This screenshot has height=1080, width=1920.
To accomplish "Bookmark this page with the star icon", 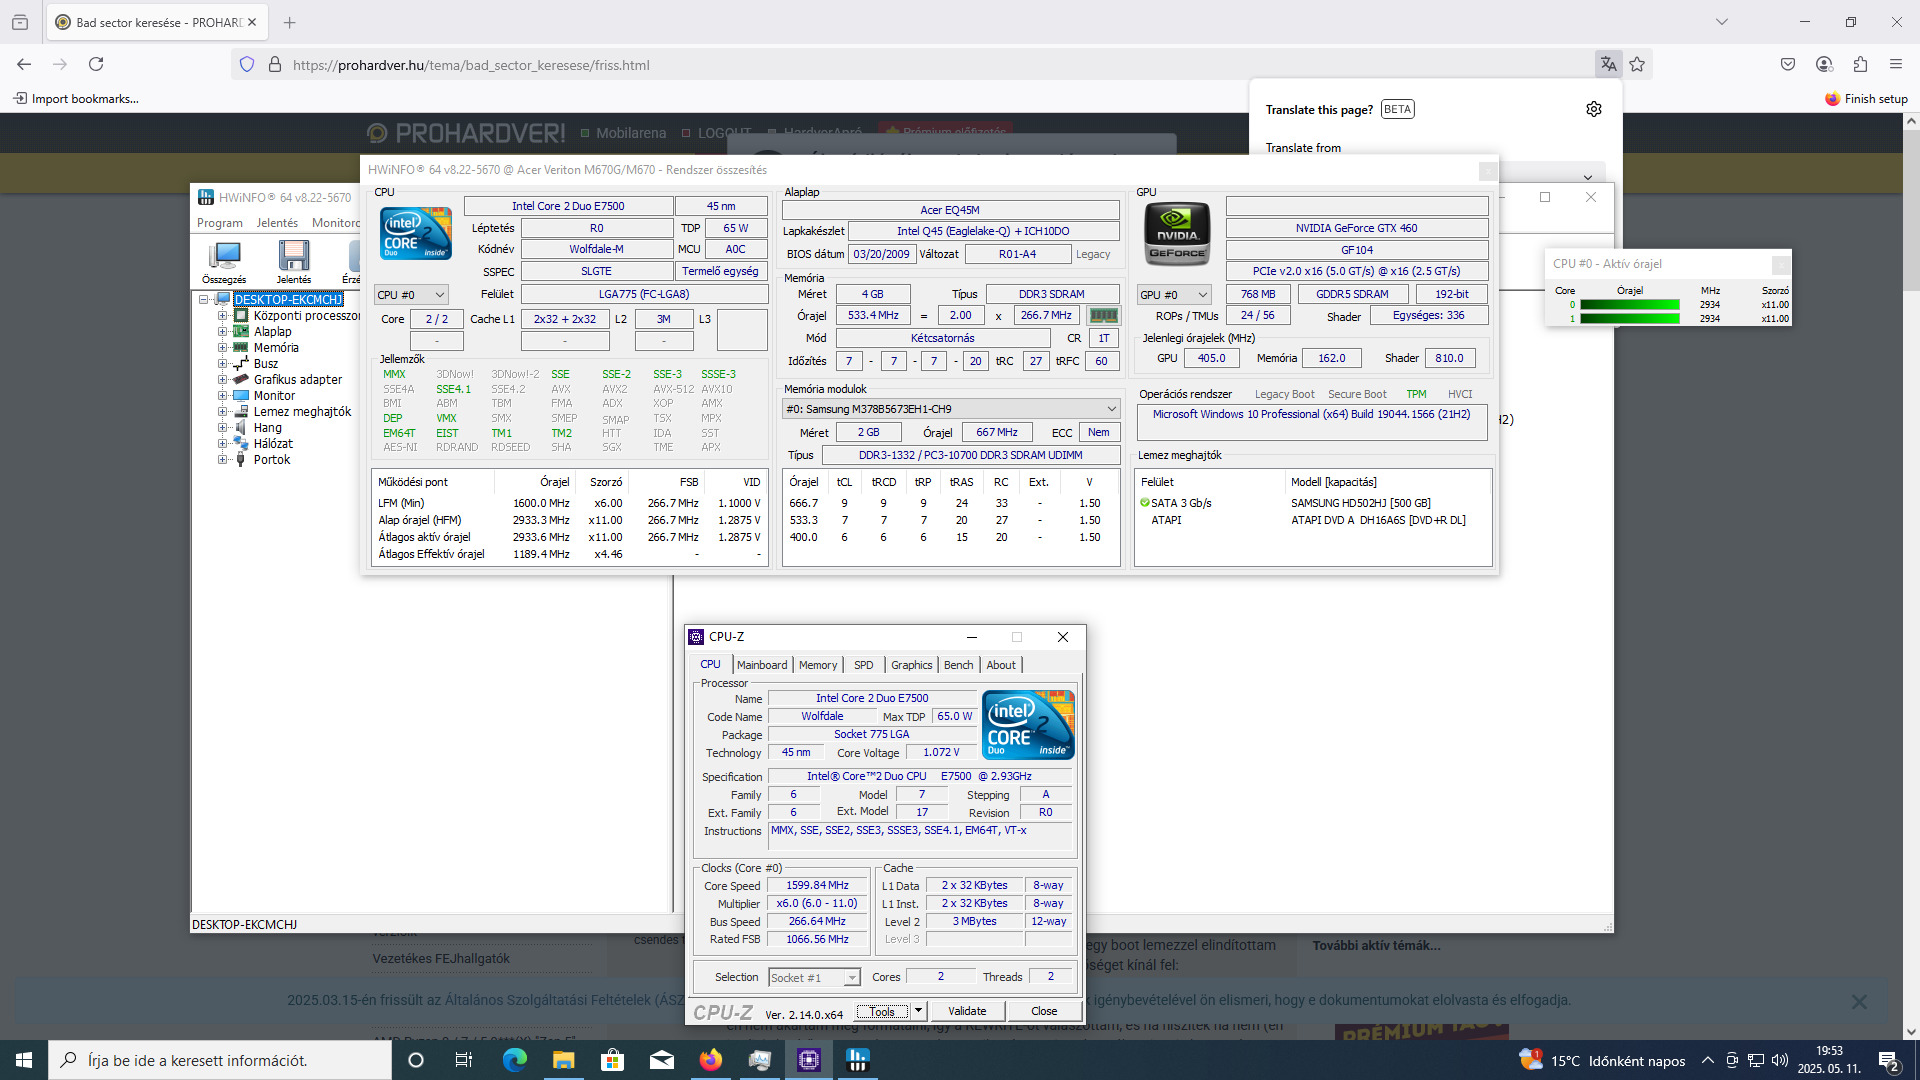I will pyautogui.click(x=1637, y=64).
